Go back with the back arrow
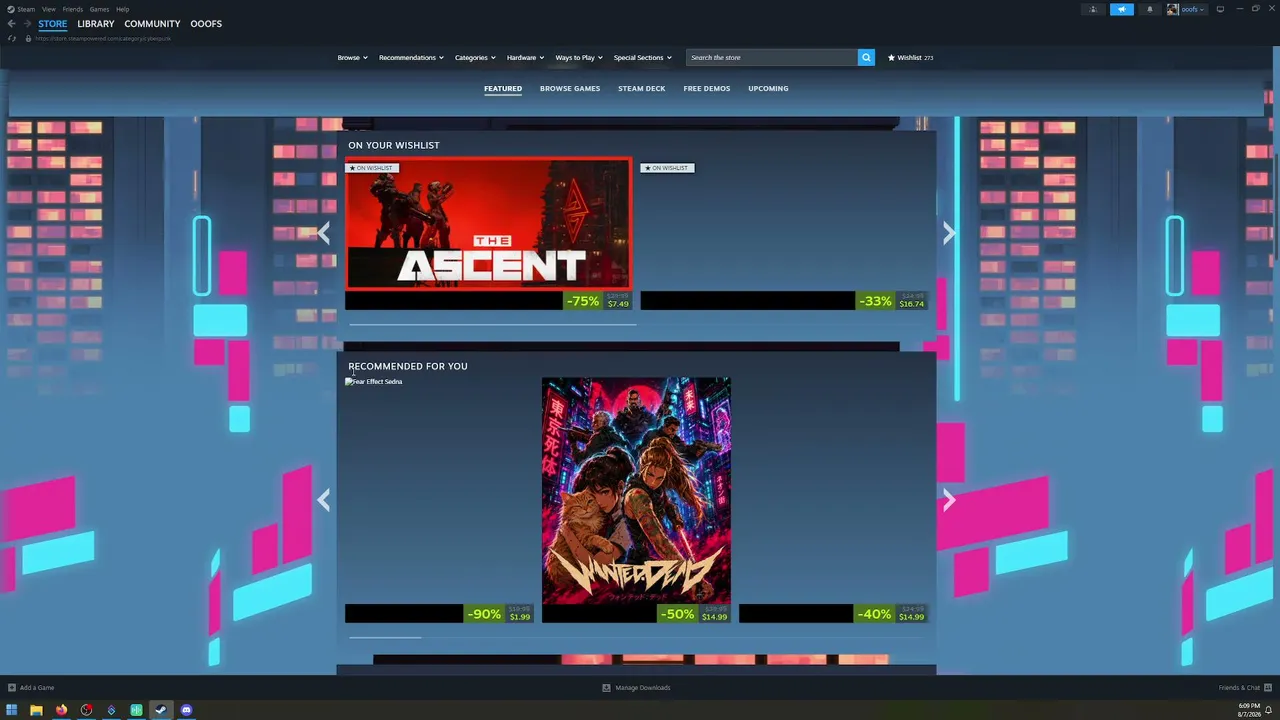Viewport: 1280px width, 720px height. [11, 24]
